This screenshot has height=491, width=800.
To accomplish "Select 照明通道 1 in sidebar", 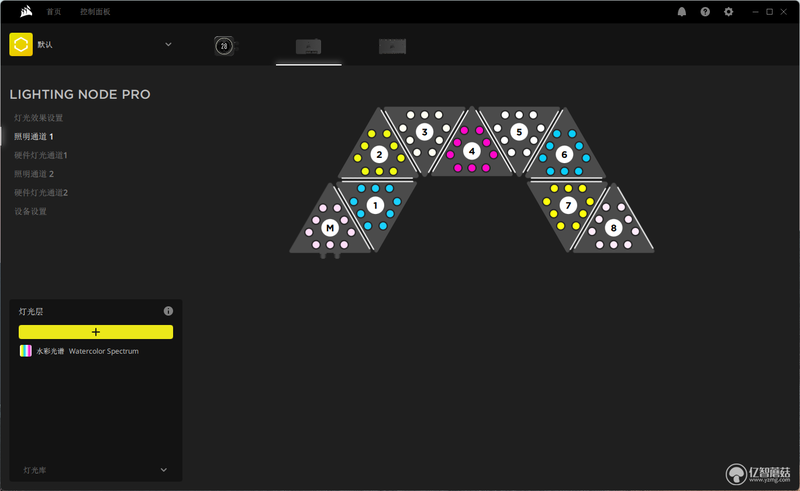I will (x=34, y=136).
